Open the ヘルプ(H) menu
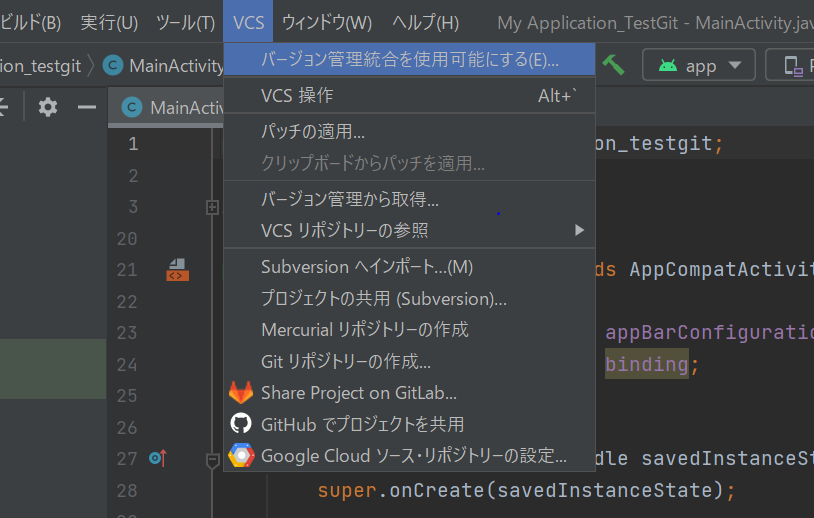This screenshot has height=518, width=814. click(x=425, y=22)
